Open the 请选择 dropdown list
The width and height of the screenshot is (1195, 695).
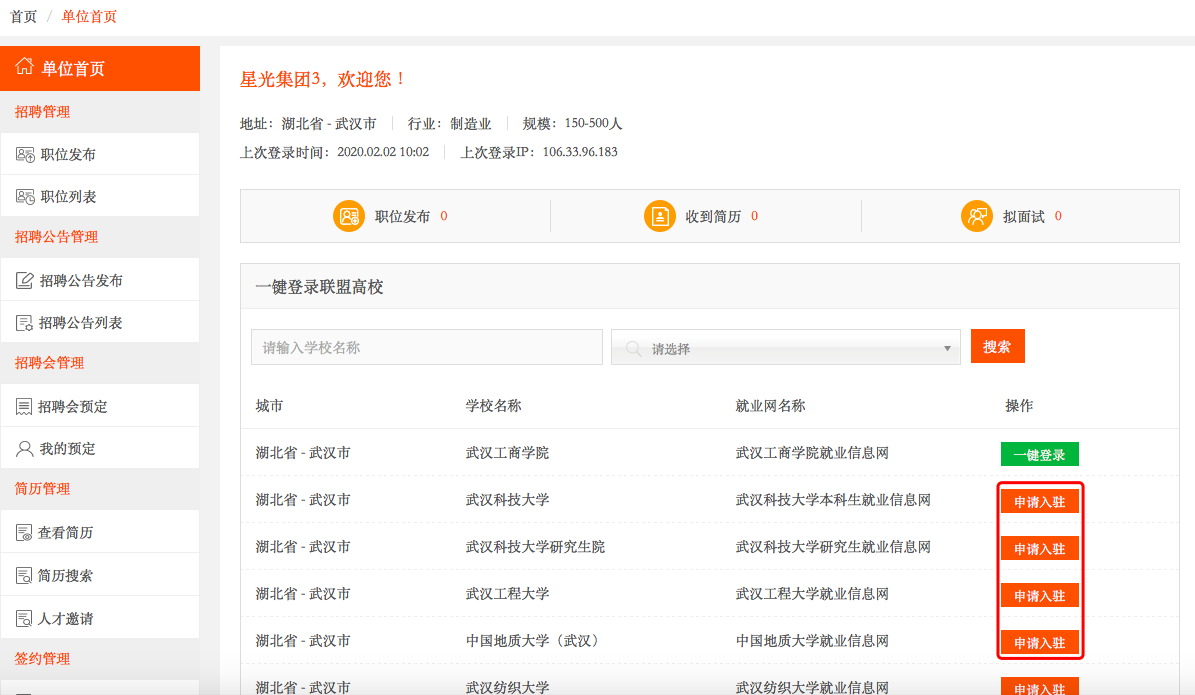click(785, 348)
